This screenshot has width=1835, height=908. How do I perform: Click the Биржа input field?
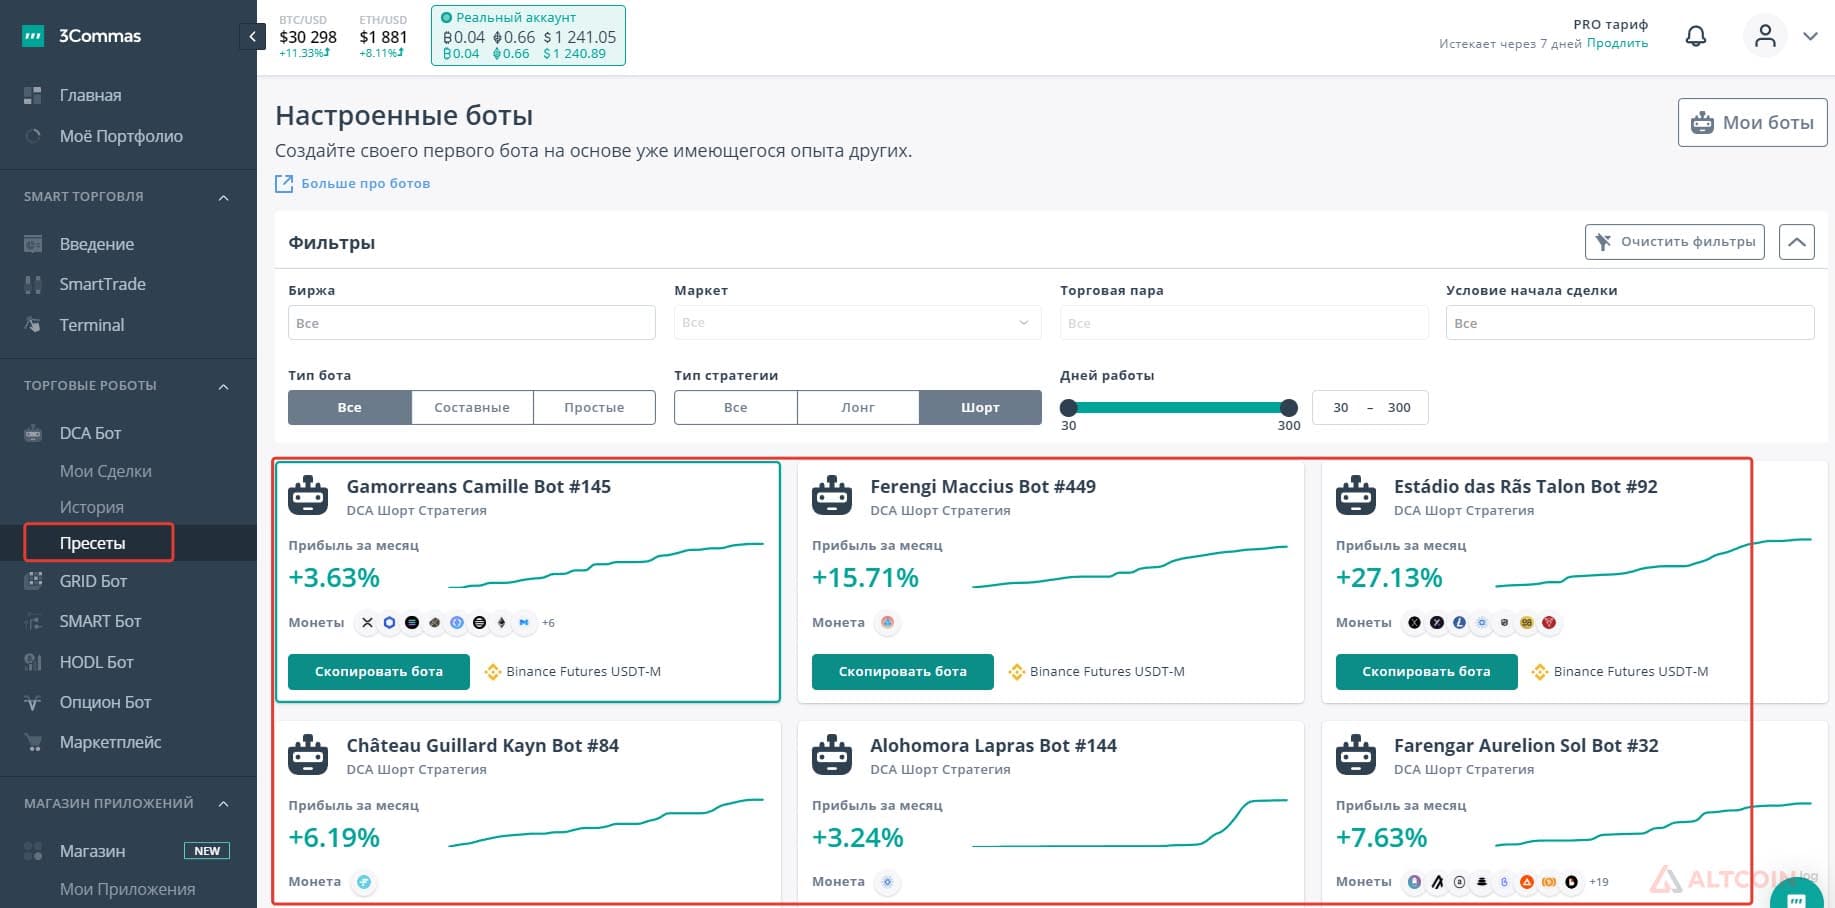coord(472,323)
